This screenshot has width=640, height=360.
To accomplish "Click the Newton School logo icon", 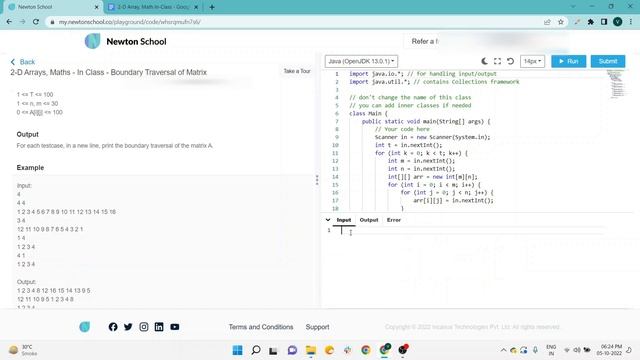I will point(92,41).
